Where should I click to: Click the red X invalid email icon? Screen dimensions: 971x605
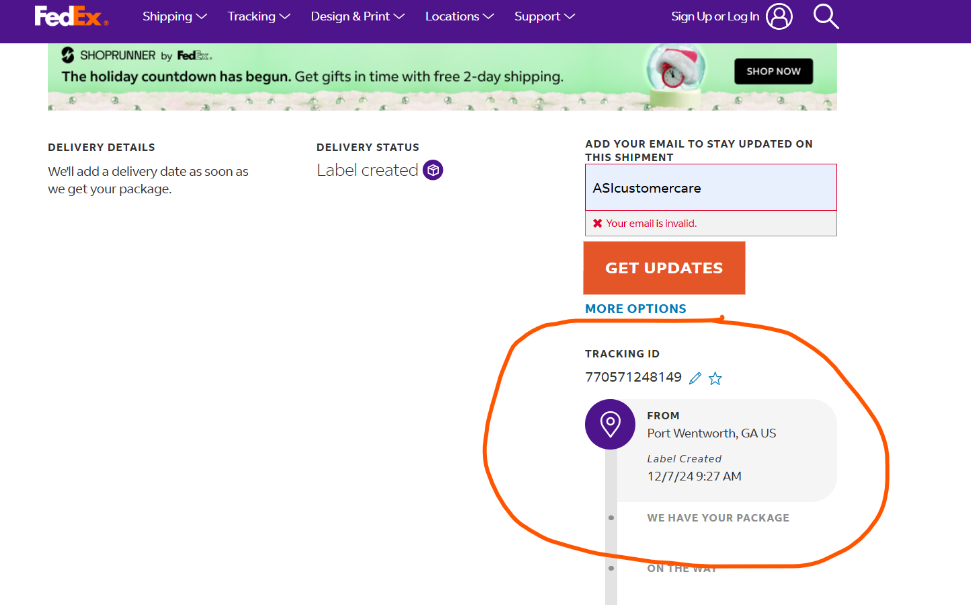tap(598, 224)
